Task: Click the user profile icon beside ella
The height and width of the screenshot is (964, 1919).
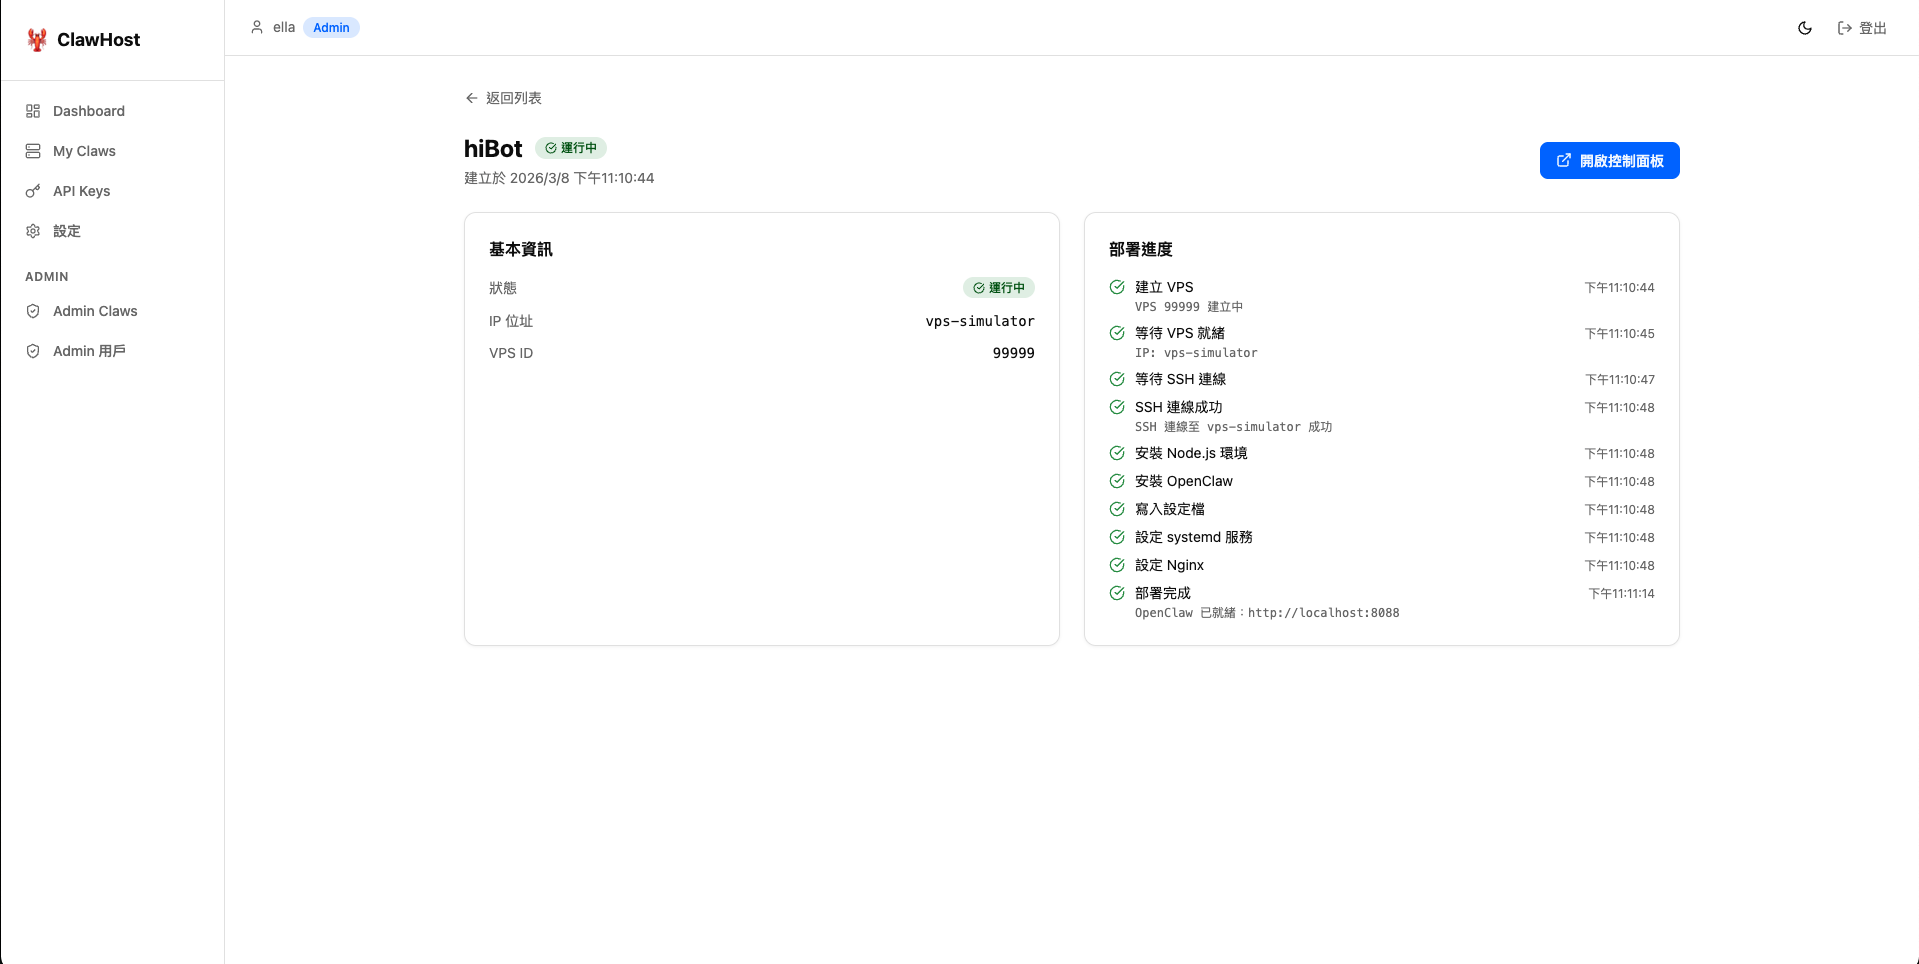Action: tap(257, 27)
